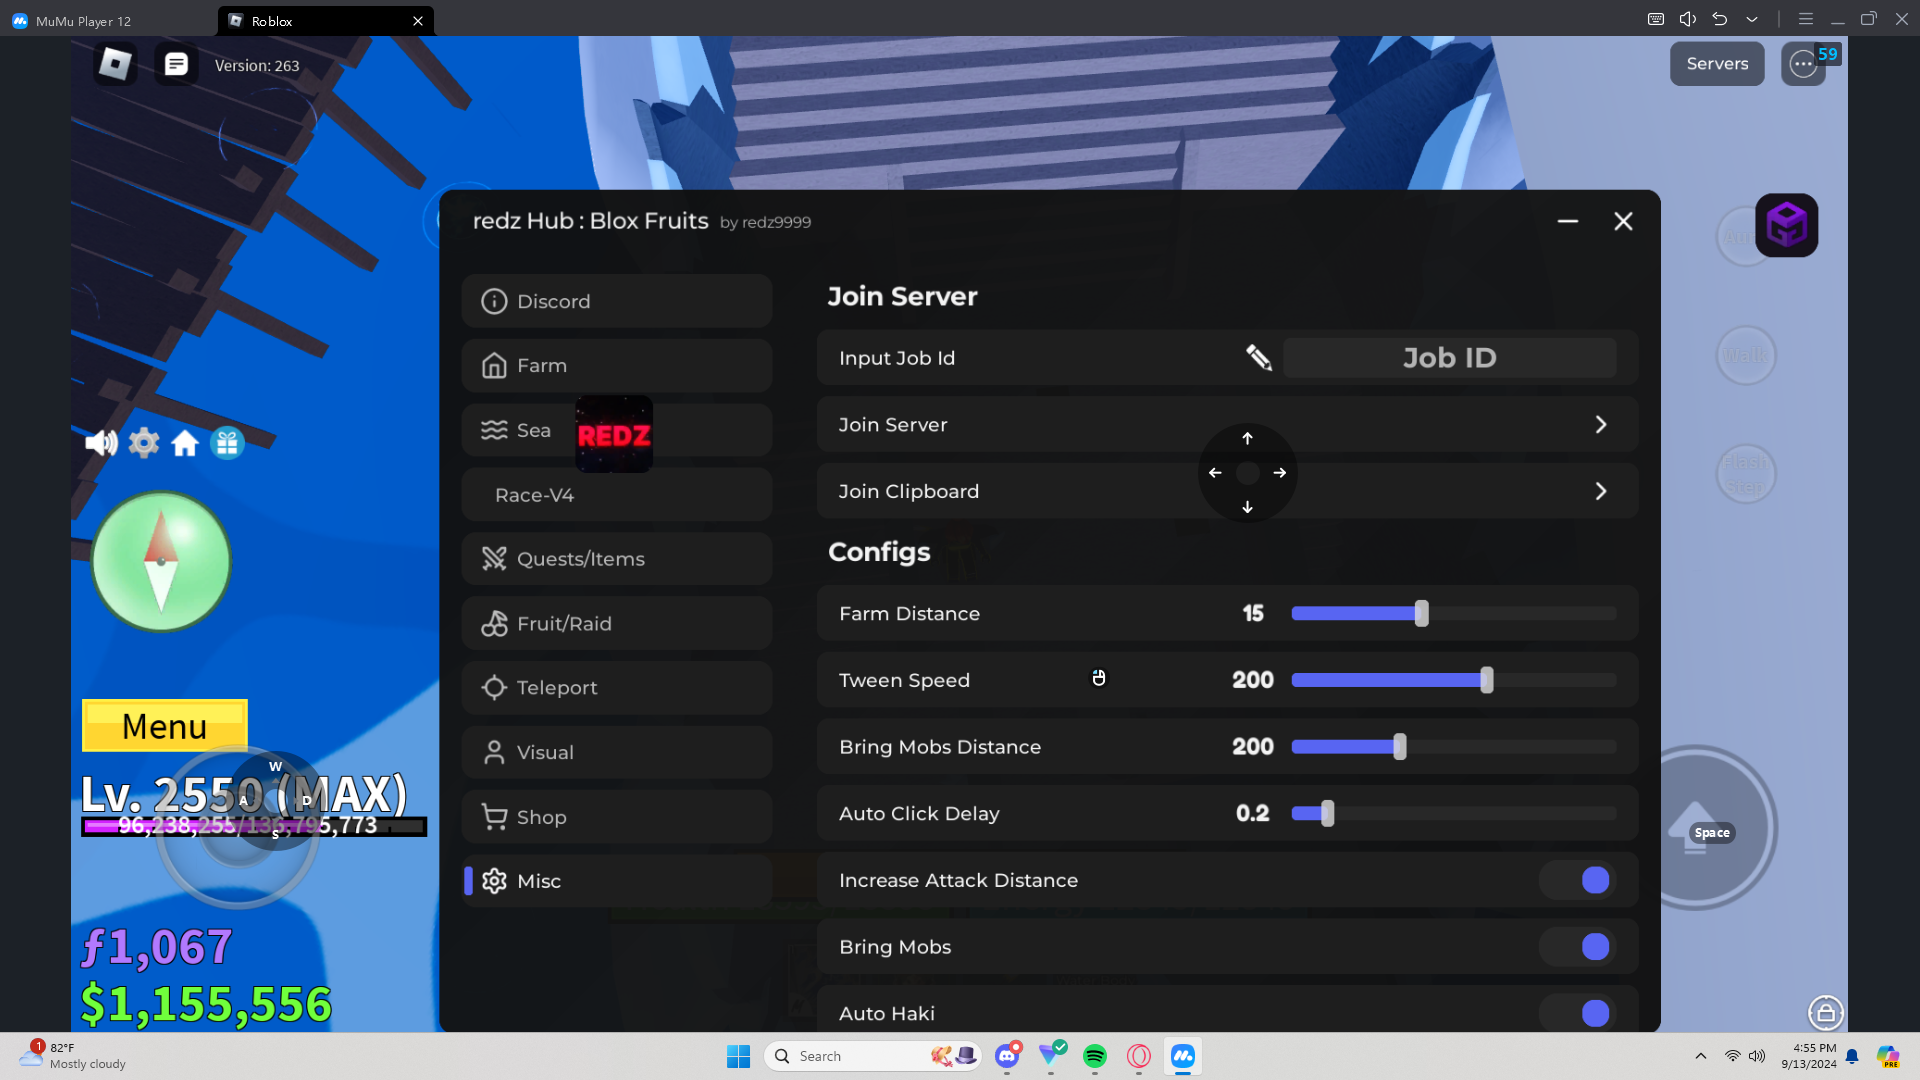This screenshot has height=1080, width=1920.
Task: Open the gift rewards icon
Action: click(x=227, y=443)
